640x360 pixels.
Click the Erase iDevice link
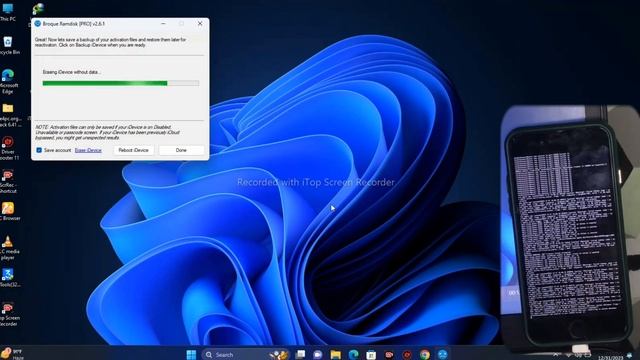(x=88, y=150)
